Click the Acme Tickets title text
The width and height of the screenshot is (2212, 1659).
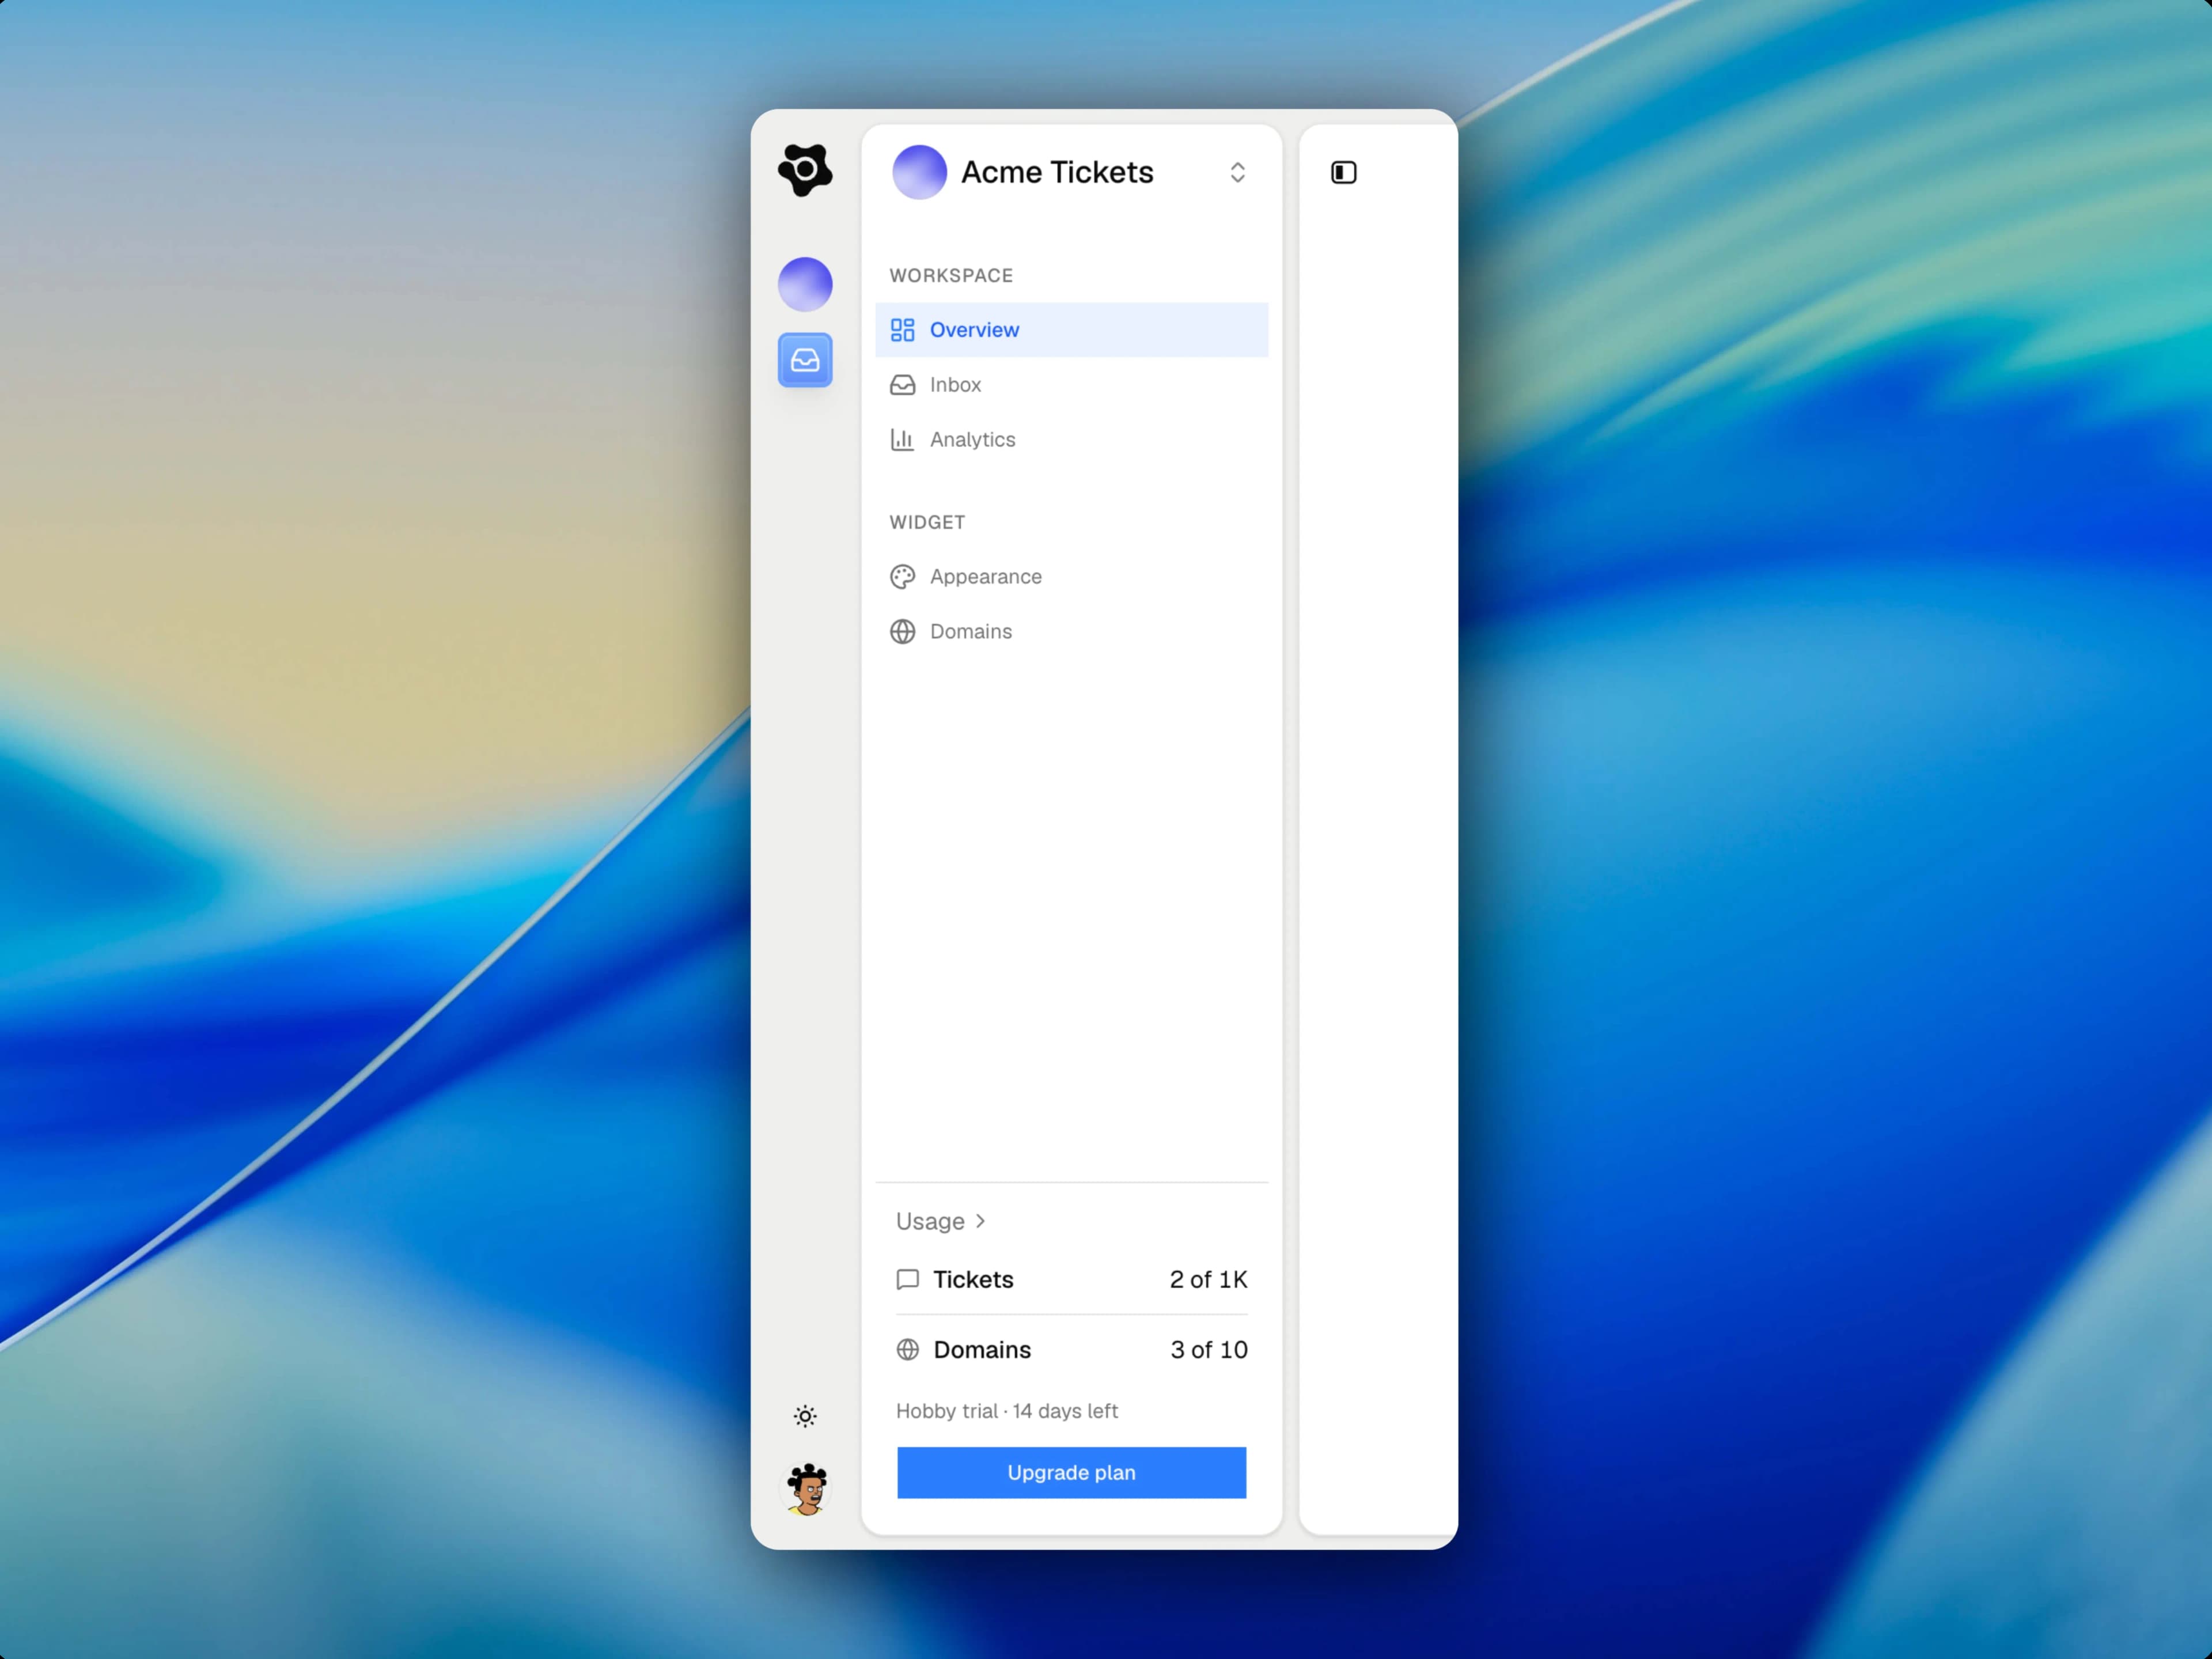pos(1057,172)
